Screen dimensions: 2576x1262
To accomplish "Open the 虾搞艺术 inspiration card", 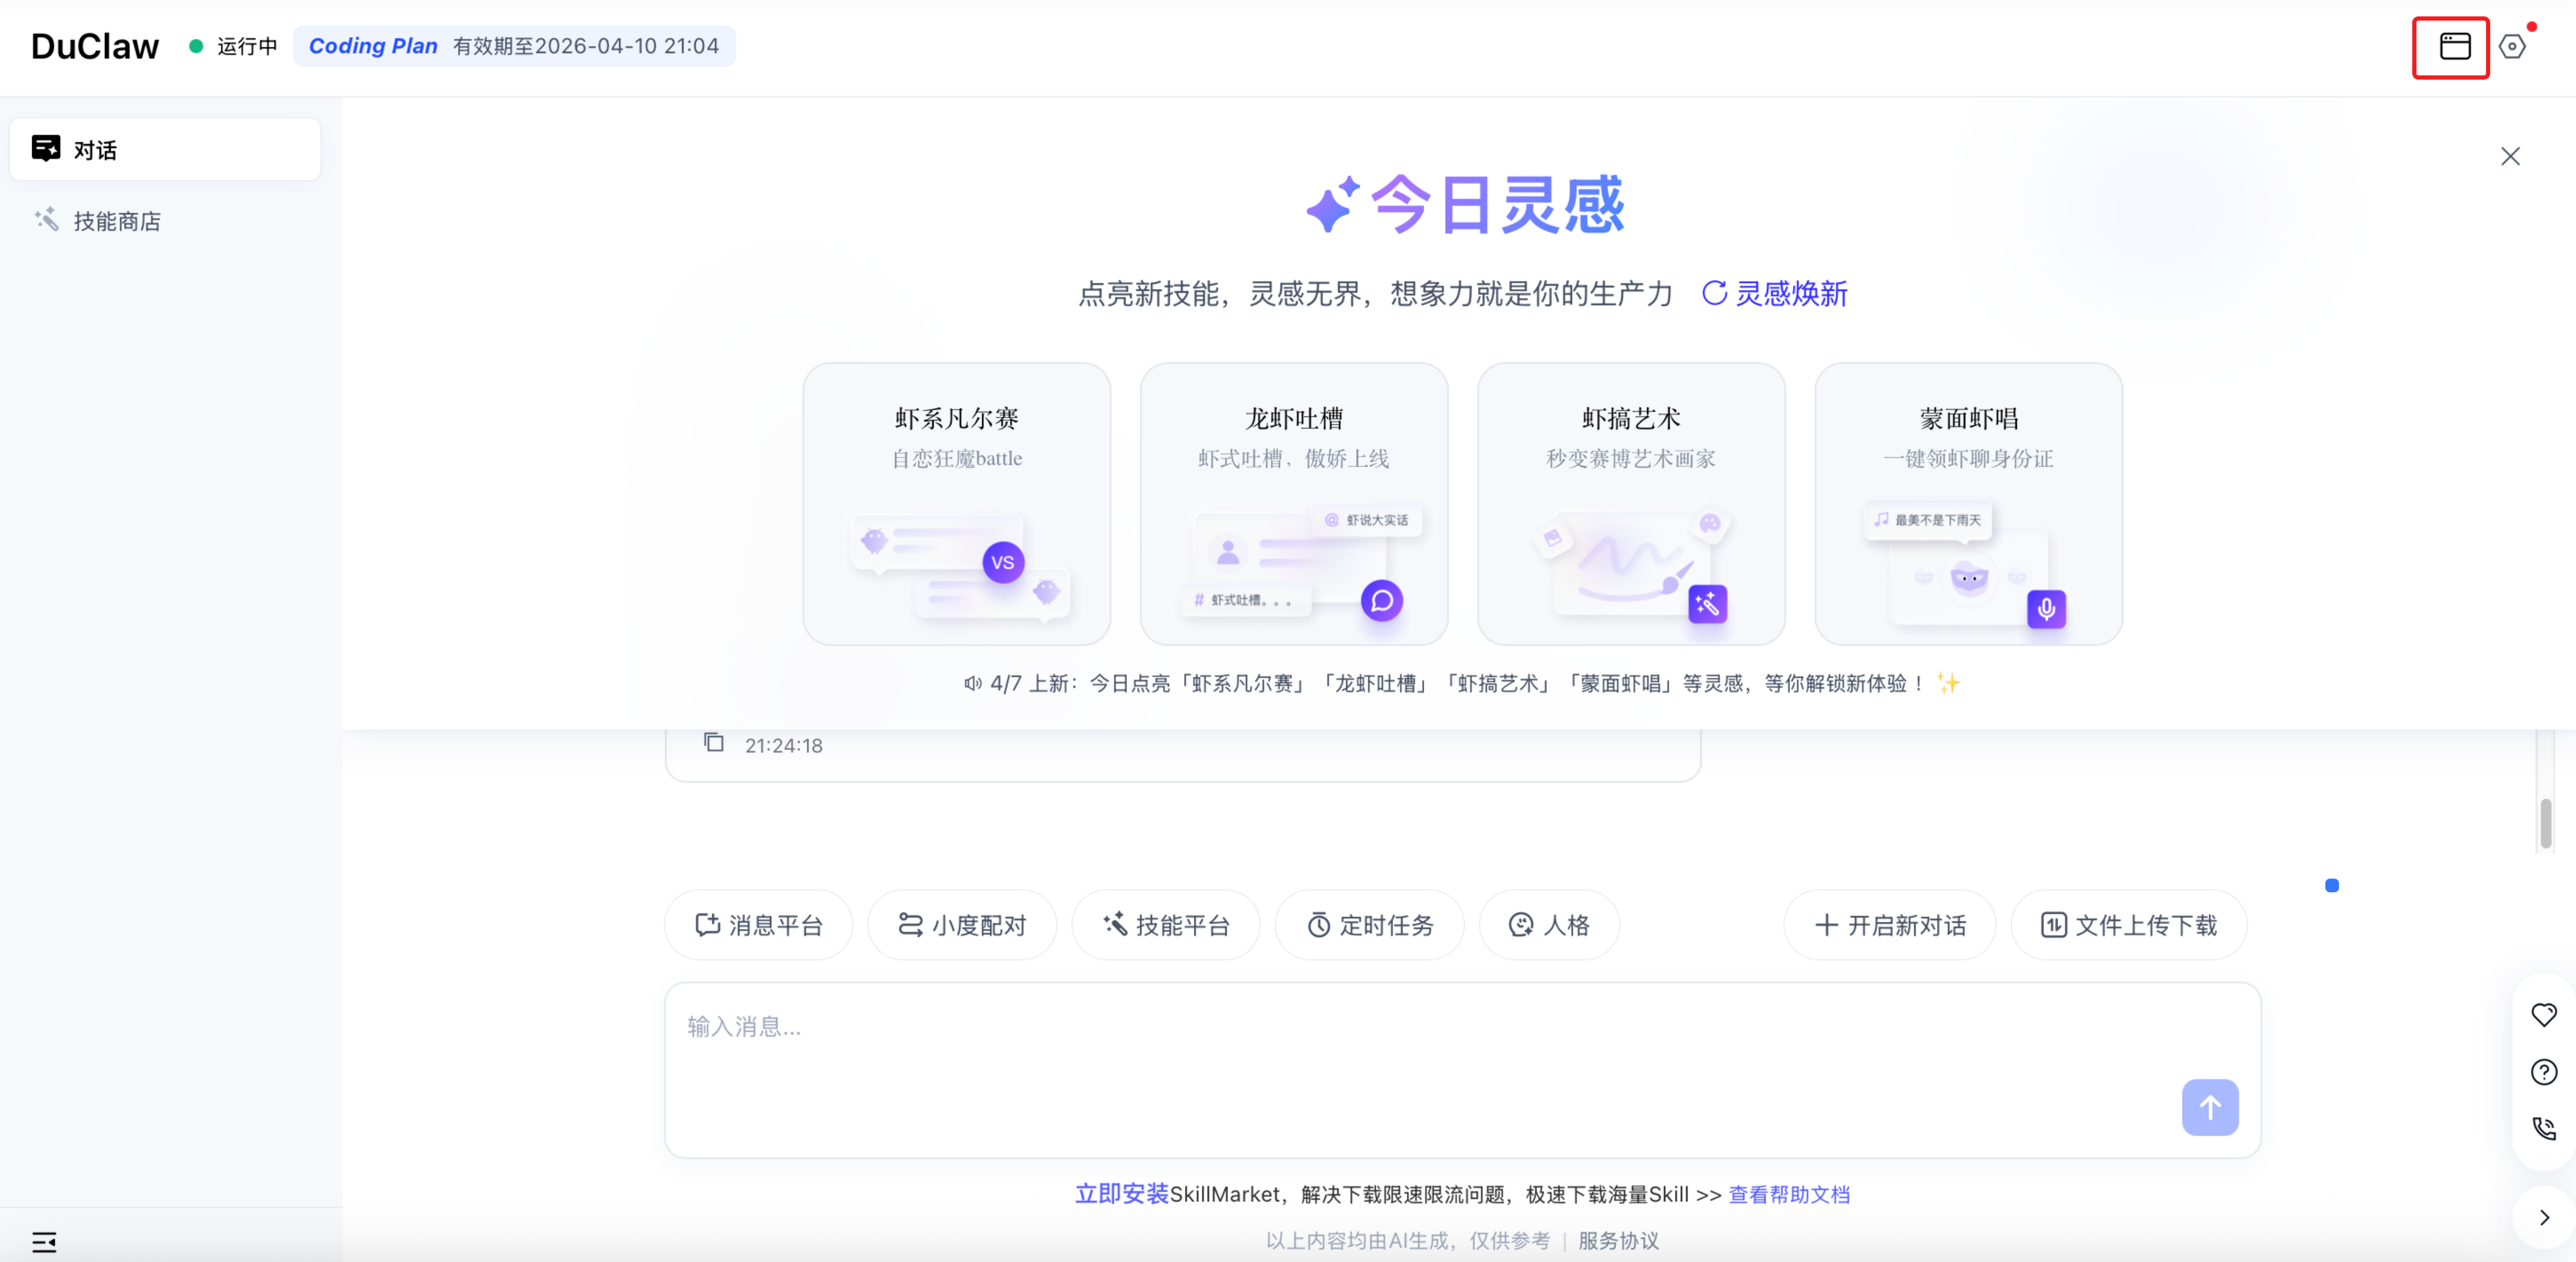I will pyautogui.click(x=1631, y=504).
